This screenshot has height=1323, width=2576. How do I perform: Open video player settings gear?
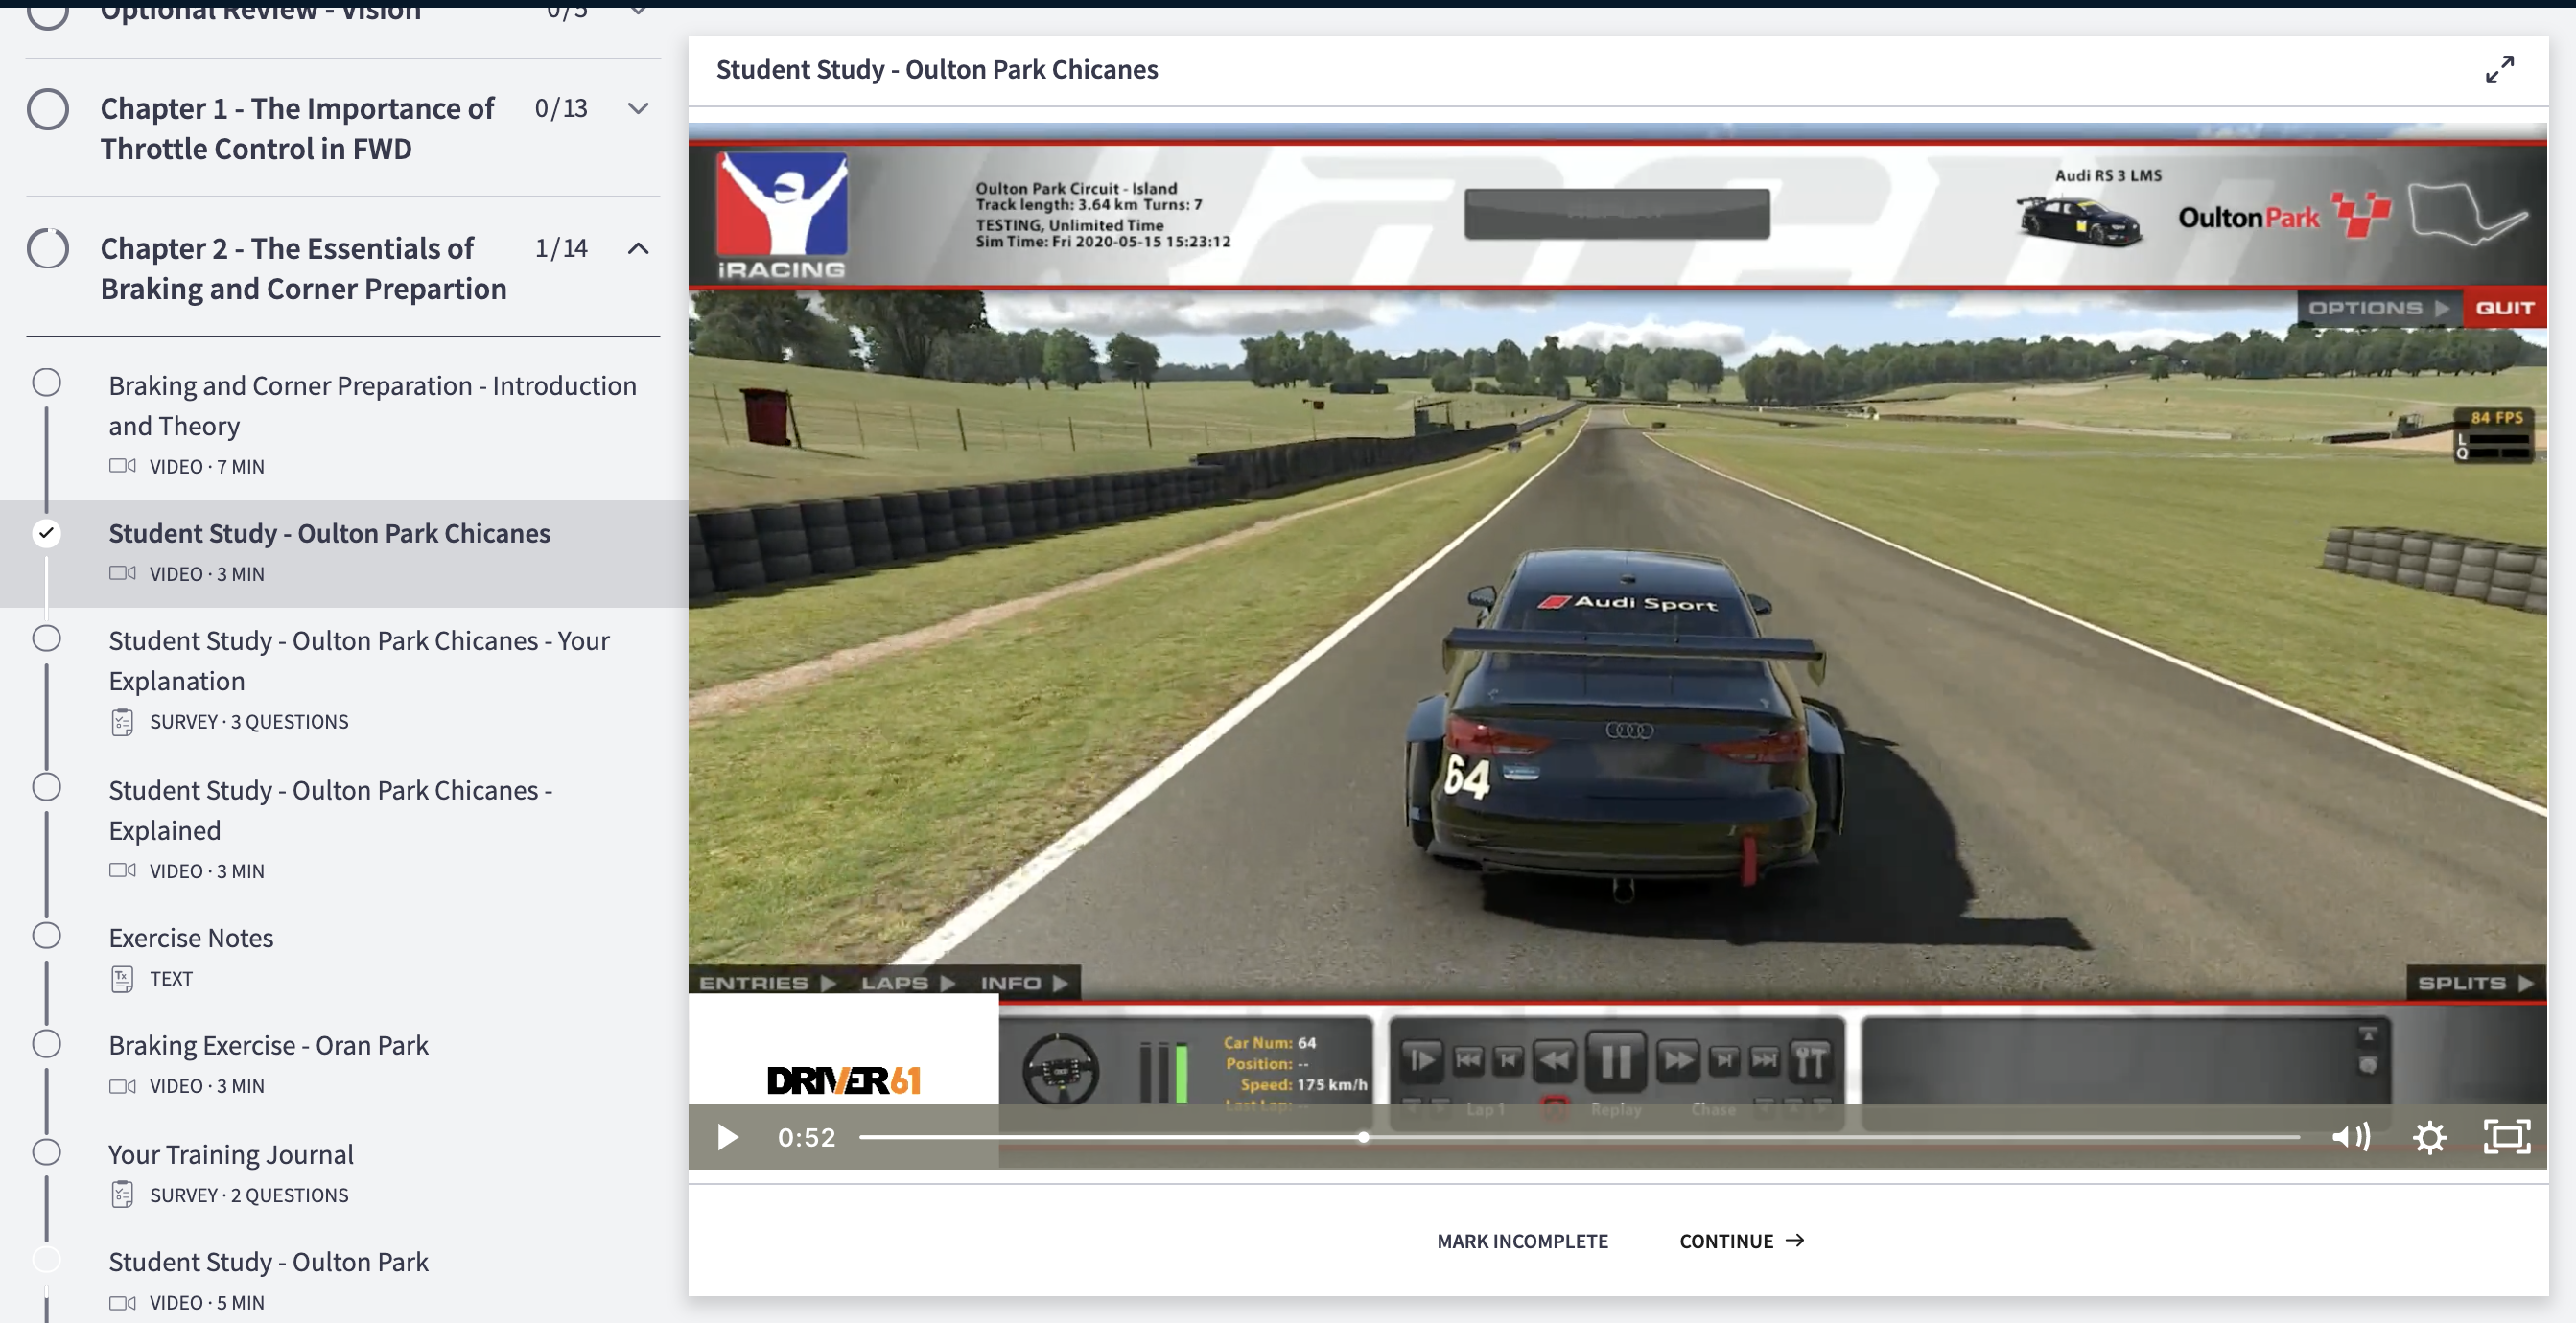(2432, 1137)
